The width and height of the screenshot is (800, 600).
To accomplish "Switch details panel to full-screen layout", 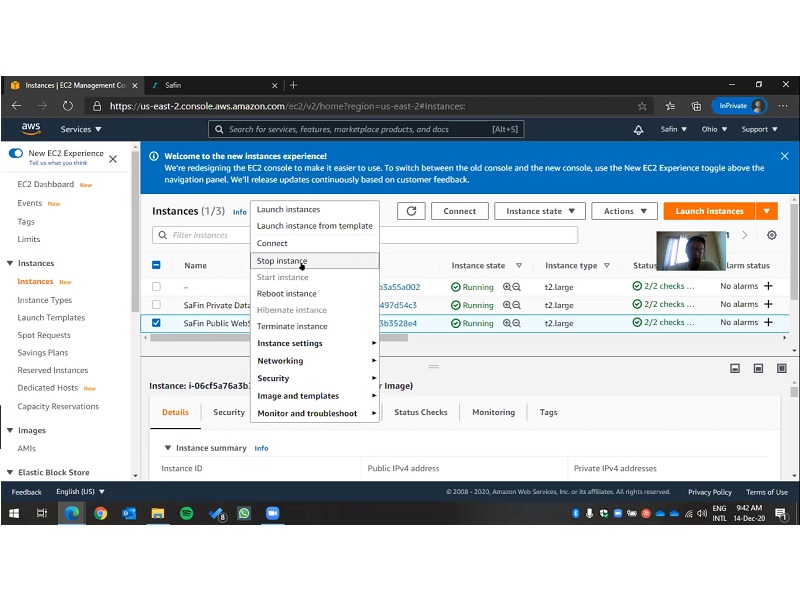I will pyautogui.click(x=782, y=368).
